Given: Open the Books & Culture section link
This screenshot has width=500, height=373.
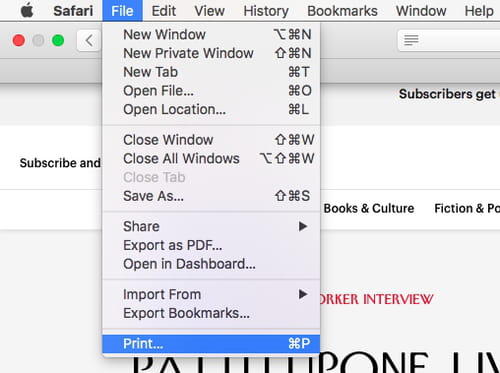Looking at the screenshot, I should click(369, 208).
